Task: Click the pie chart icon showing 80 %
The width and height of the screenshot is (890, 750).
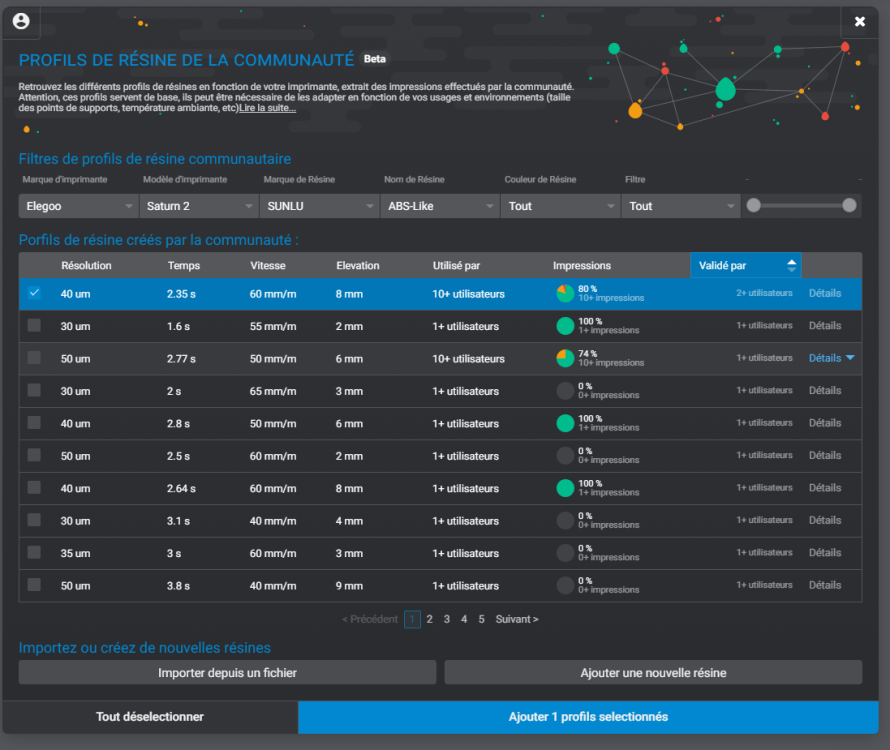Action: pyautogui.click(x=565, y=294)
